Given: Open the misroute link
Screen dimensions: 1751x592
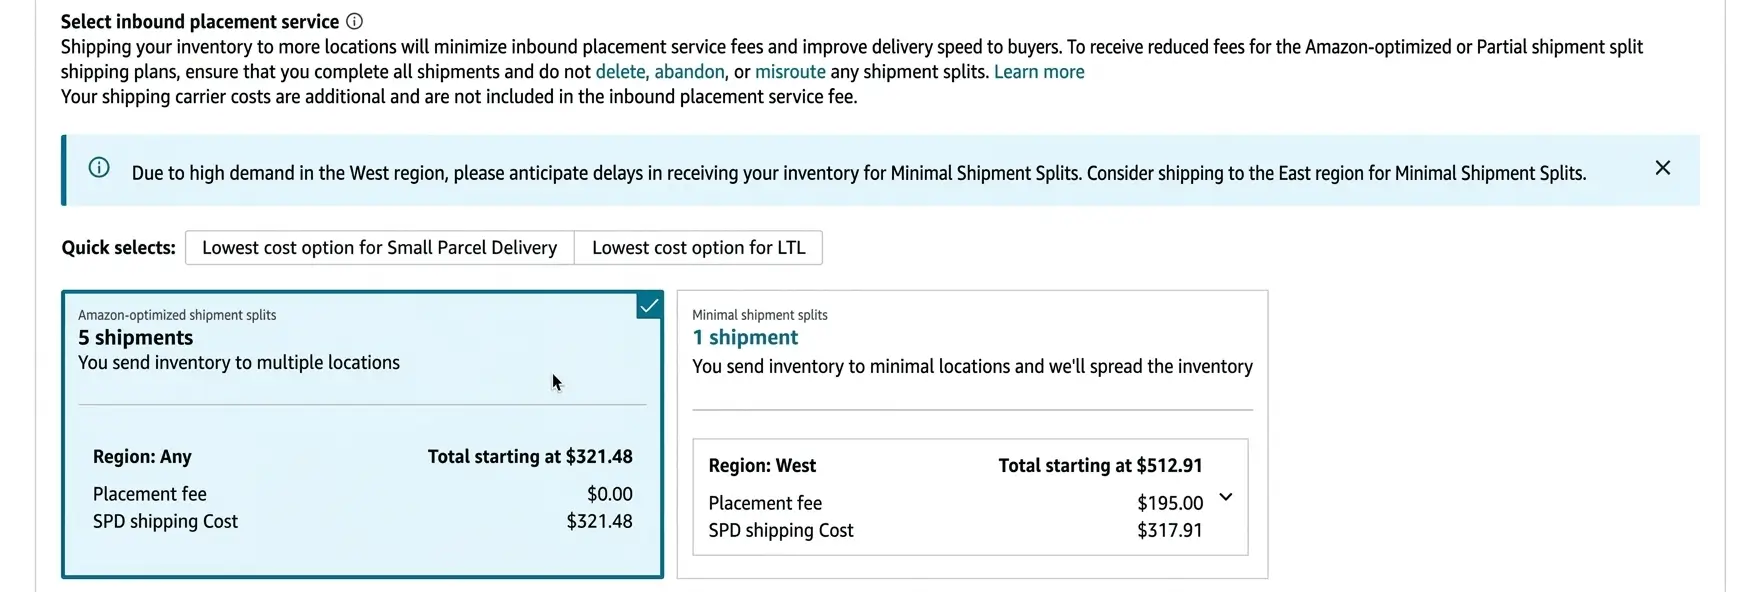Looking at the screenshot, I should tap(790, 71).
